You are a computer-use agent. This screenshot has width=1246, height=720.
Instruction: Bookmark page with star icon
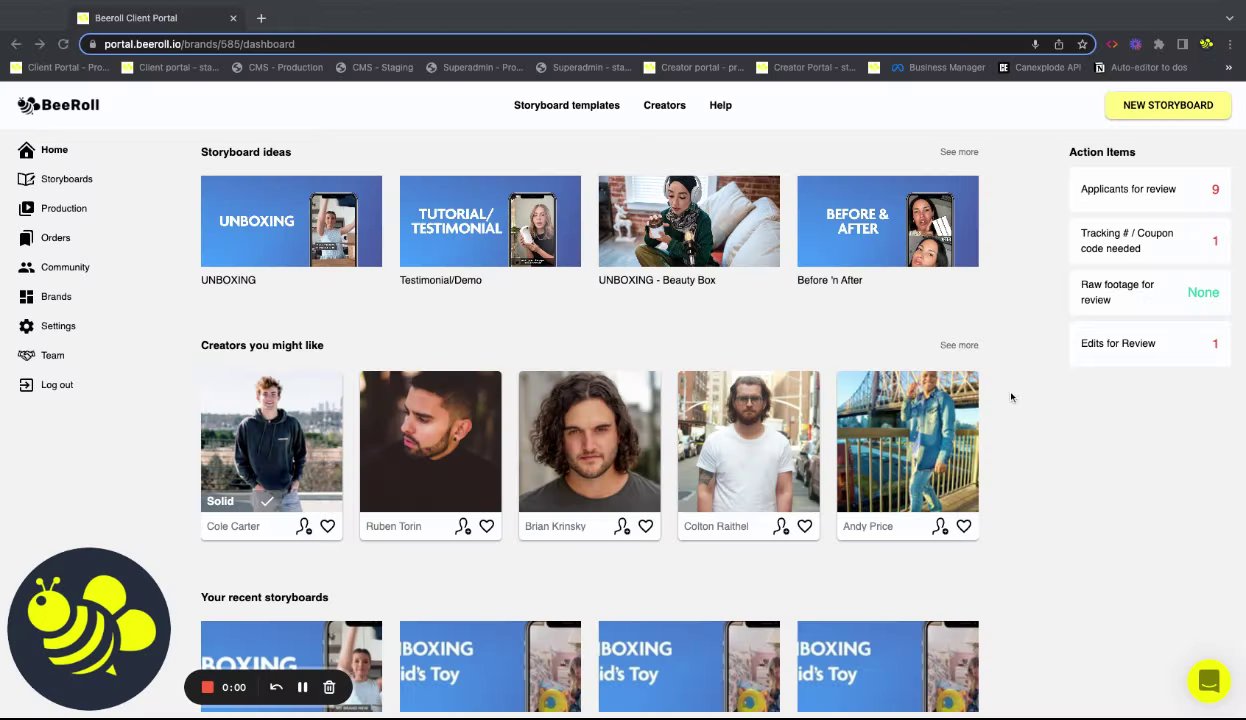point(1082,44)
